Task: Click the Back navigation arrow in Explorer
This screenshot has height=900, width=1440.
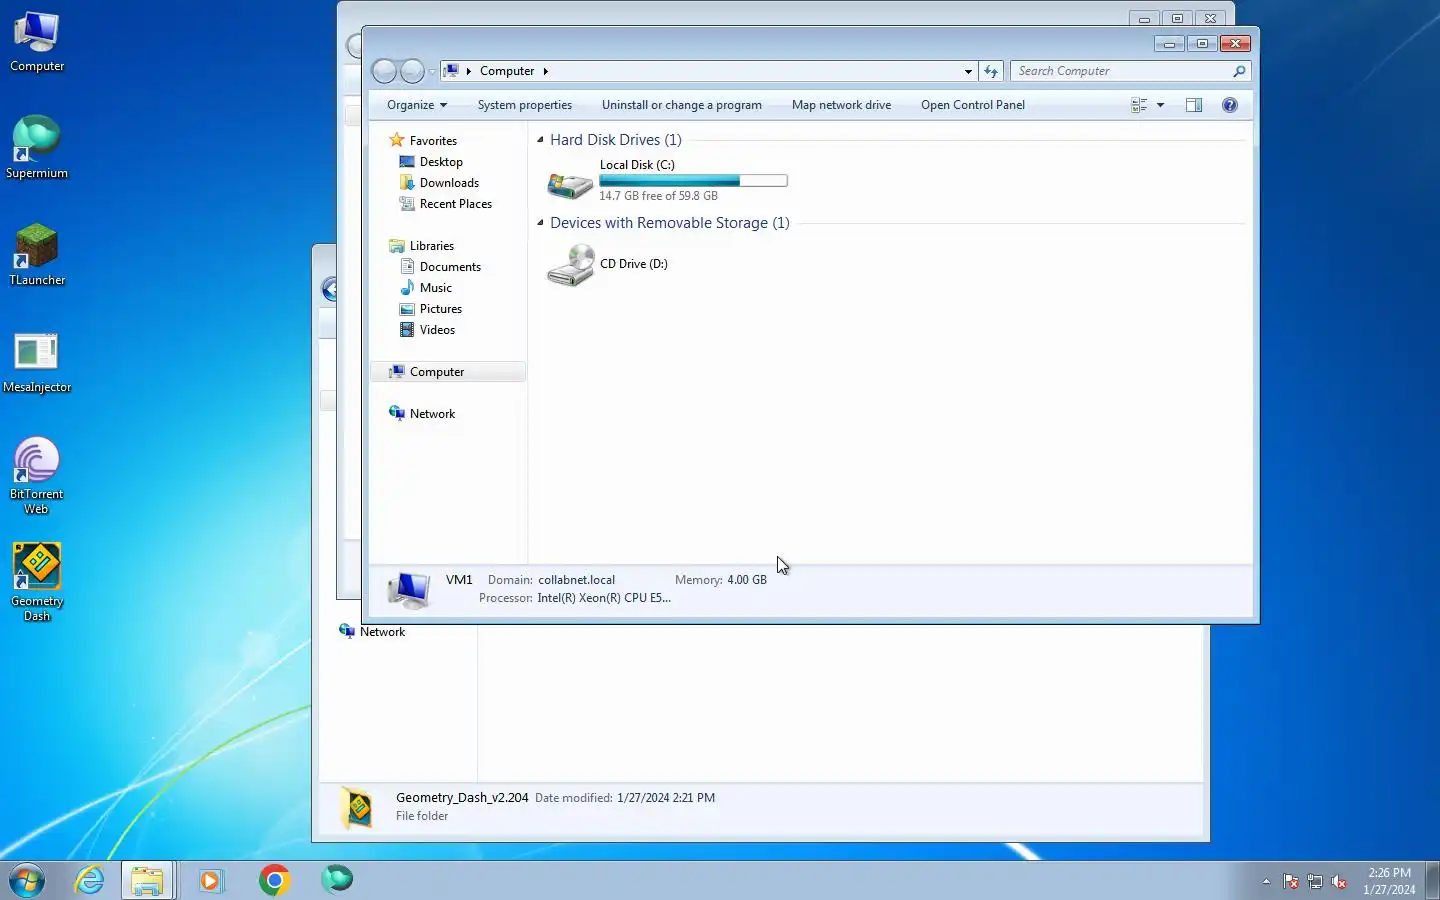Action: tap(385, 71)
